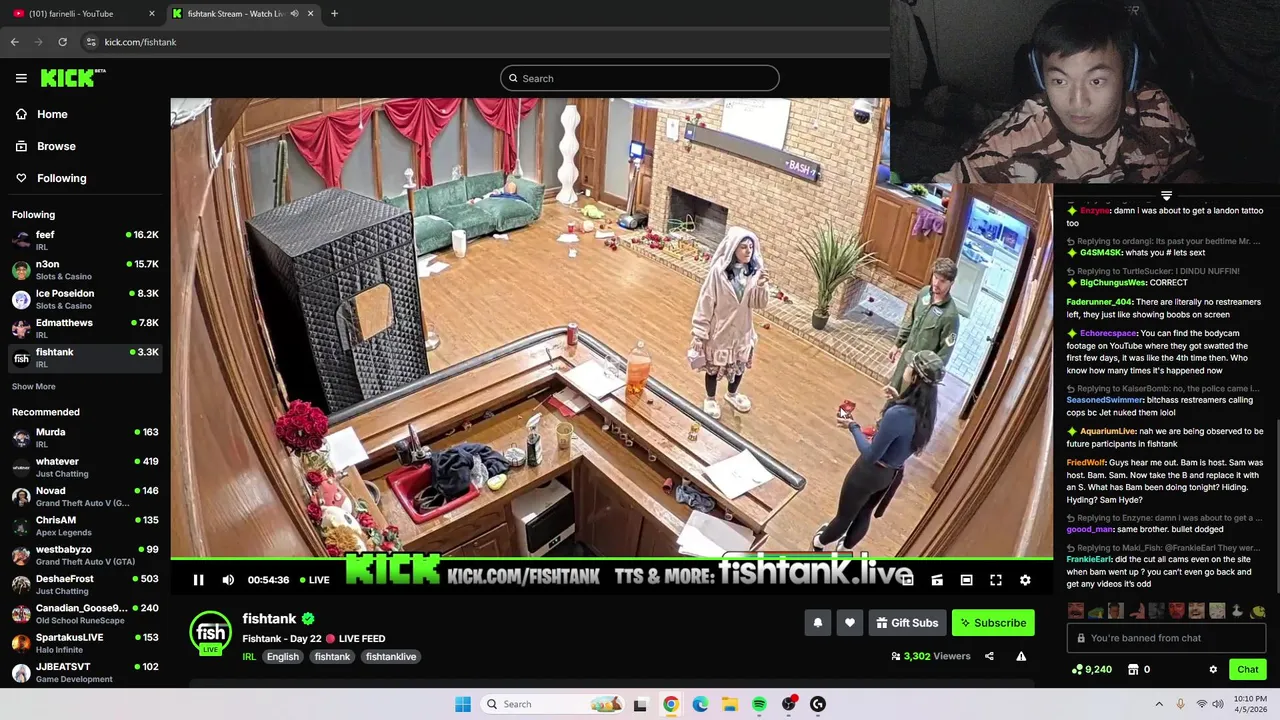Open Murda recommended channel

85,437
